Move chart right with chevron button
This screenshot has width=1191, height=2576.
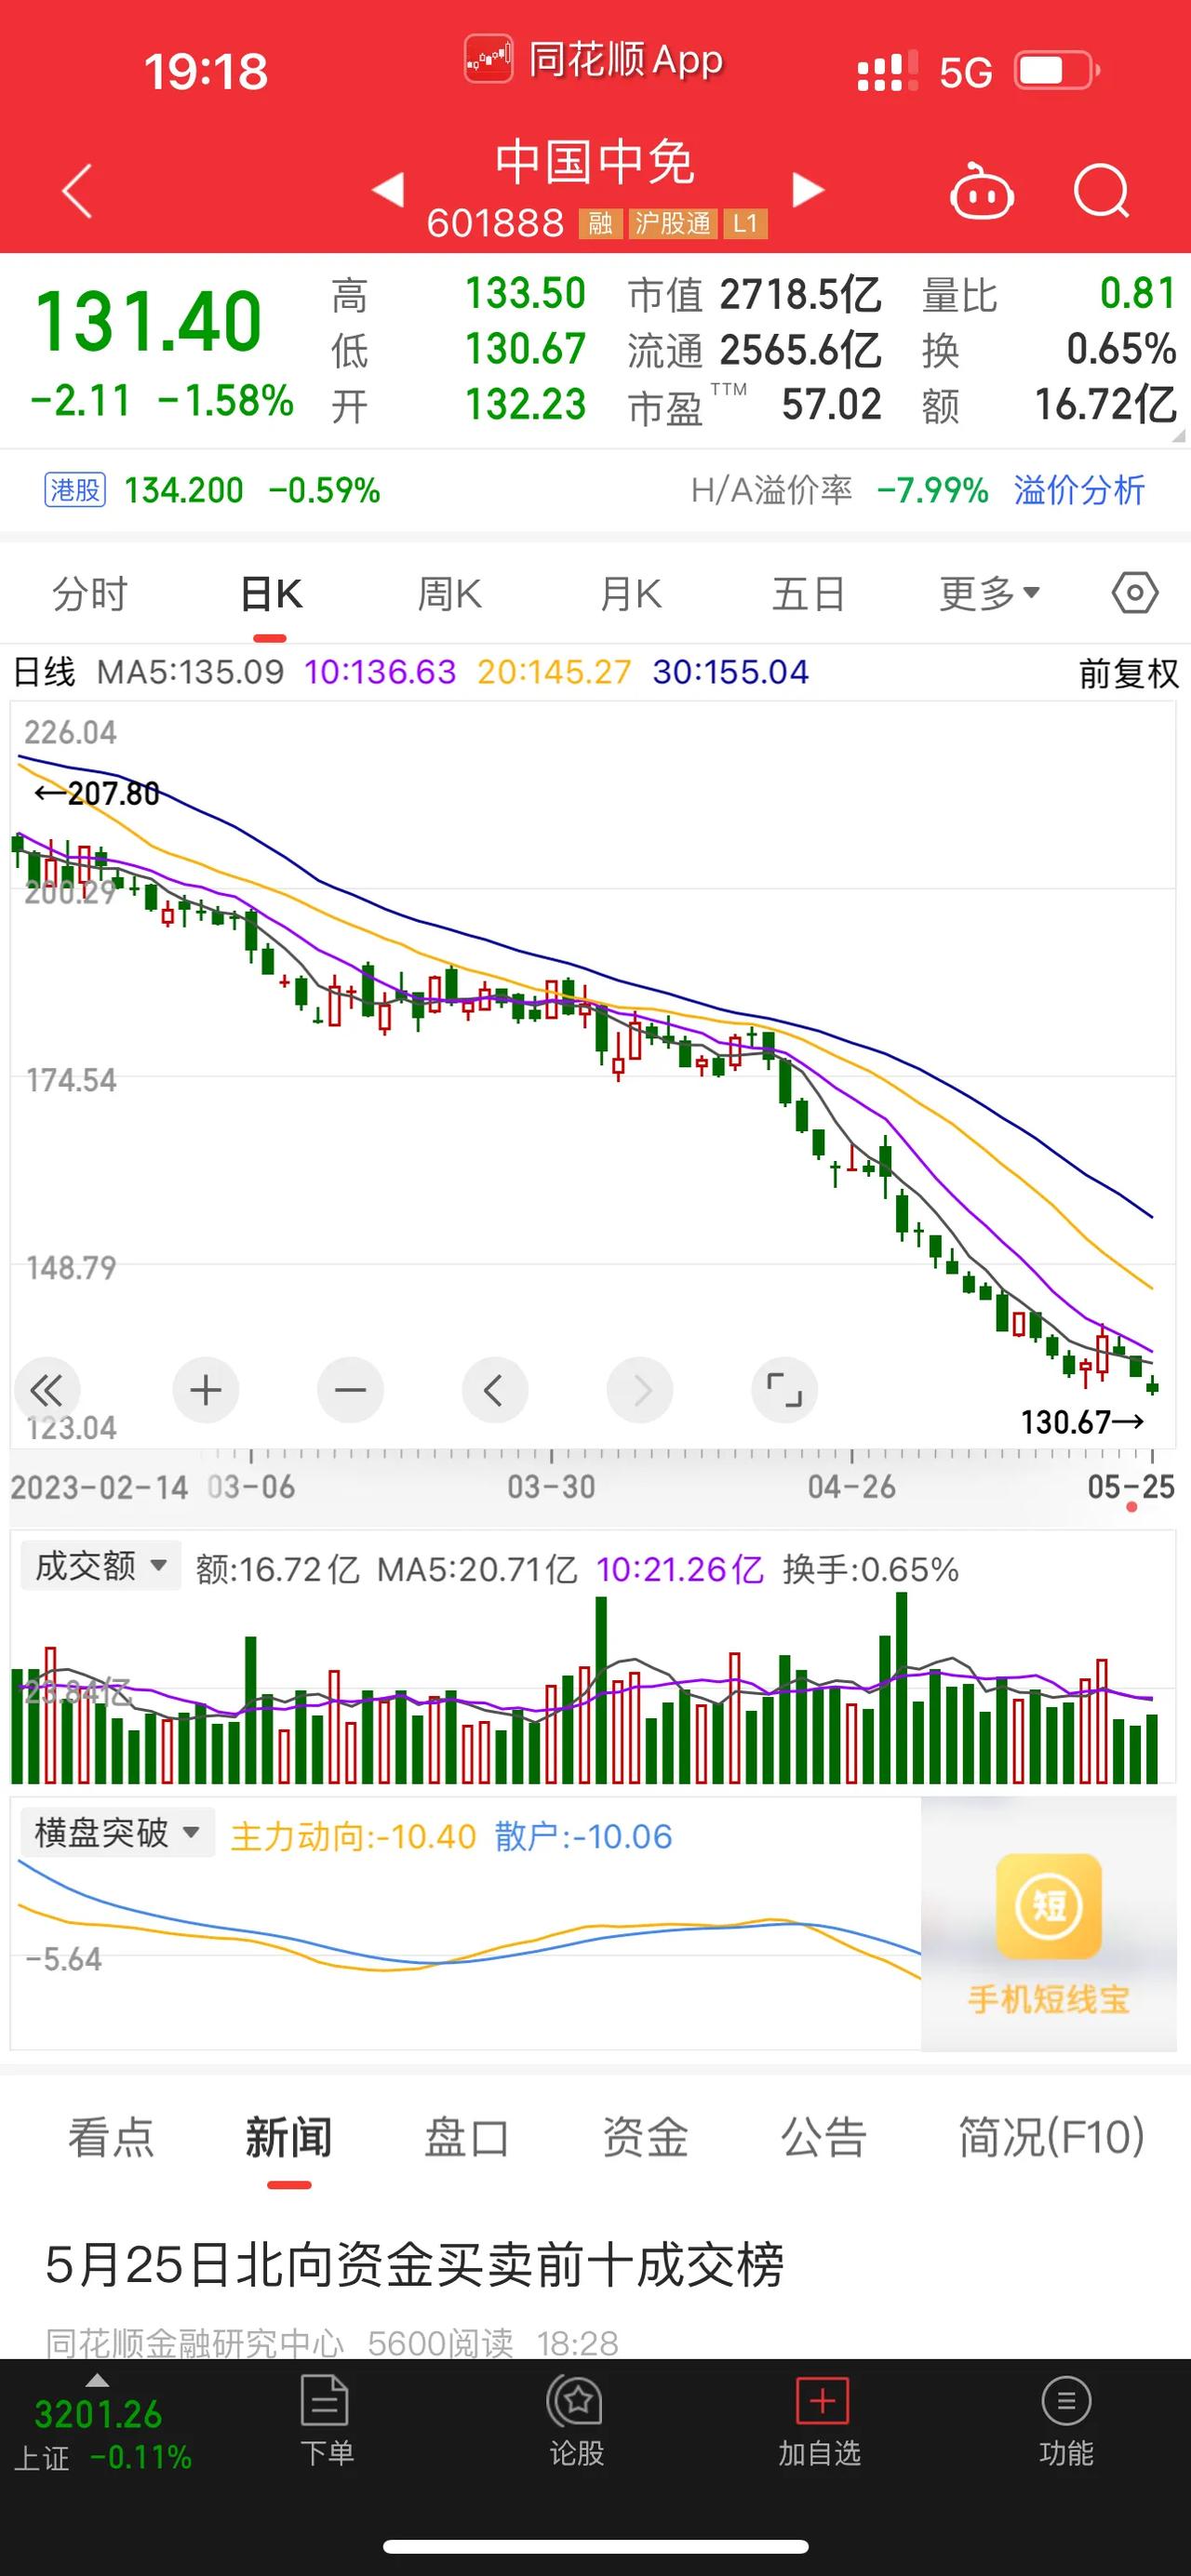pos(640,1390)
